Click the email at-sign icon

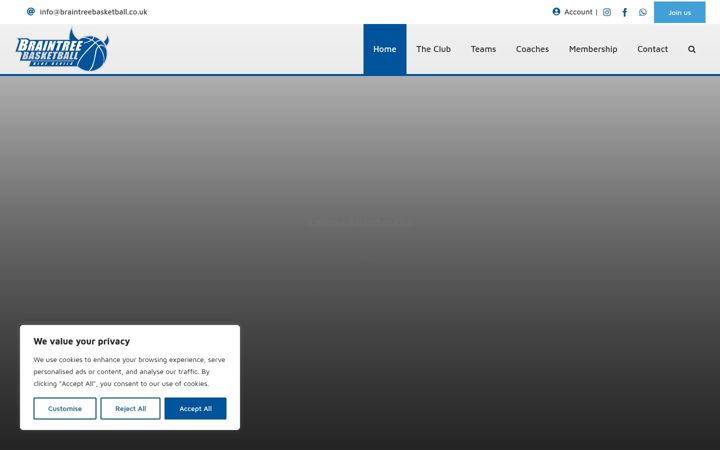[x=31, y=11]
